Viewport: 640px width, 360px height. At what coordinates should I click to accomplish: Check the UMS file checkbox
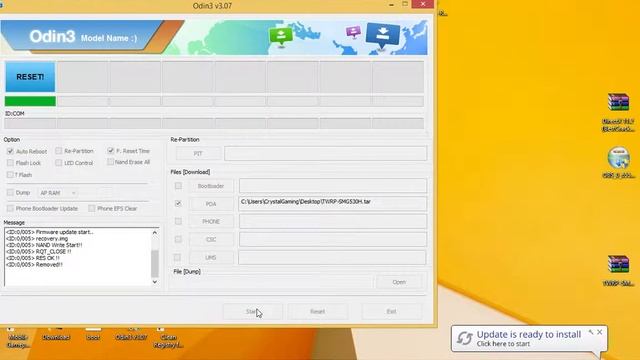(x=177, y=257)
